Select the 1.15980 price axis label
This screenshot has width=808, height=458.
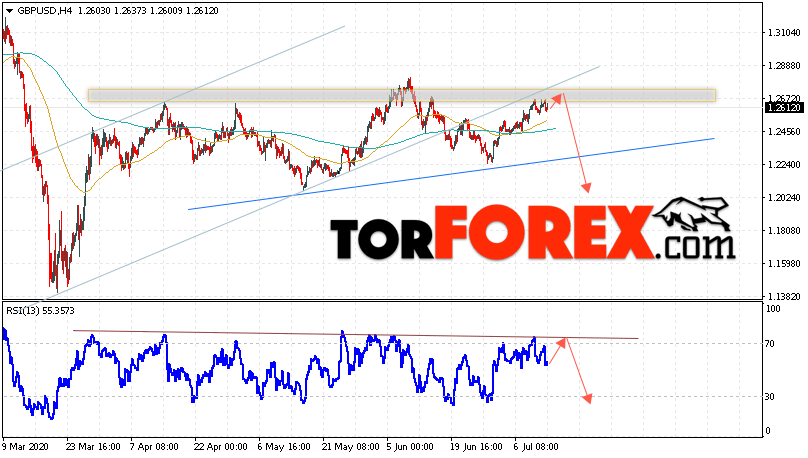tap(784, 264)
